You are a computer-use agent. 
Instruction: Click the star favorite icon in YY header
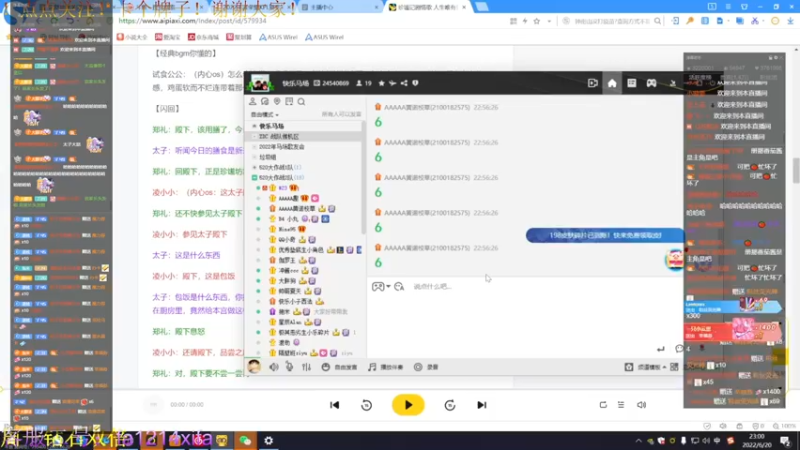click(382, 83)
